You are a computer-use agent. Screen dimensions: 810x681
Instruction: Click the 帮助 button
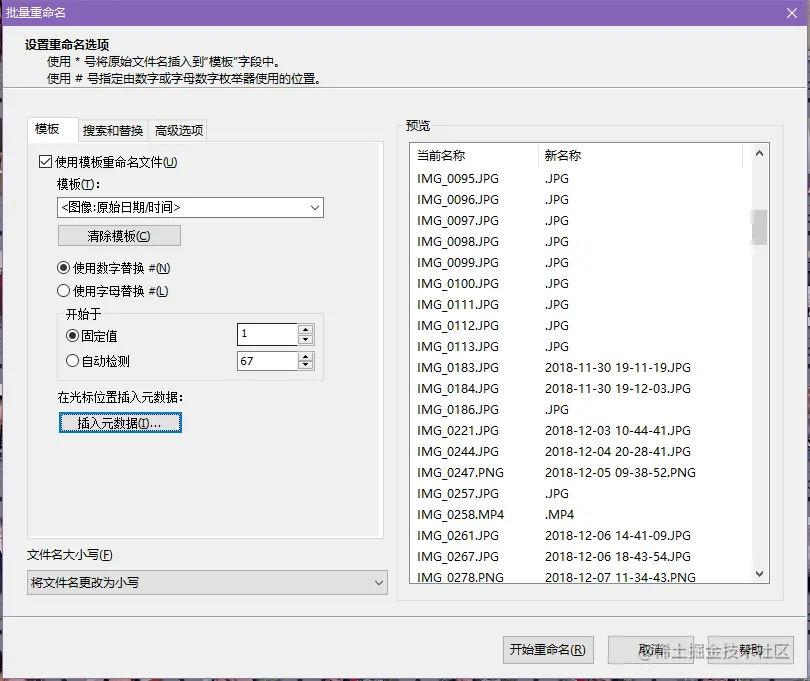point(751,649)
